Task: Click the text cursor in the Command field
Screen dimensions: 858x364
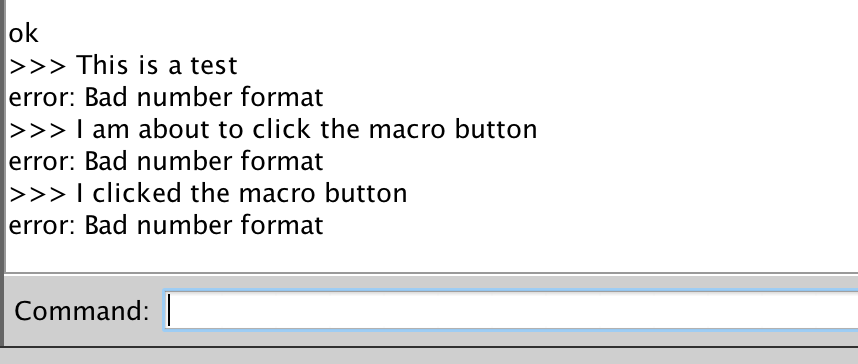Action: coord(169,310)
